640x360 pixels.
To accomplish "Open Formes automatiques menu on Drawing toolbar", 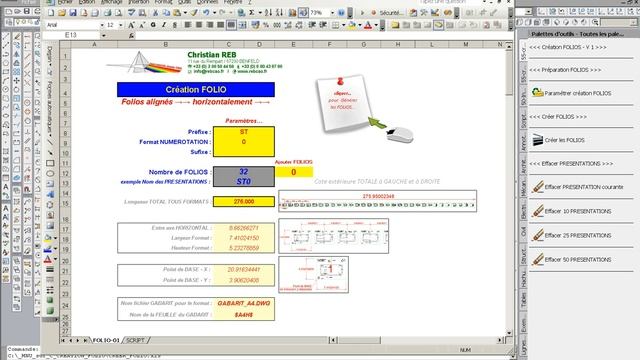I will click(x=50, y=109).
